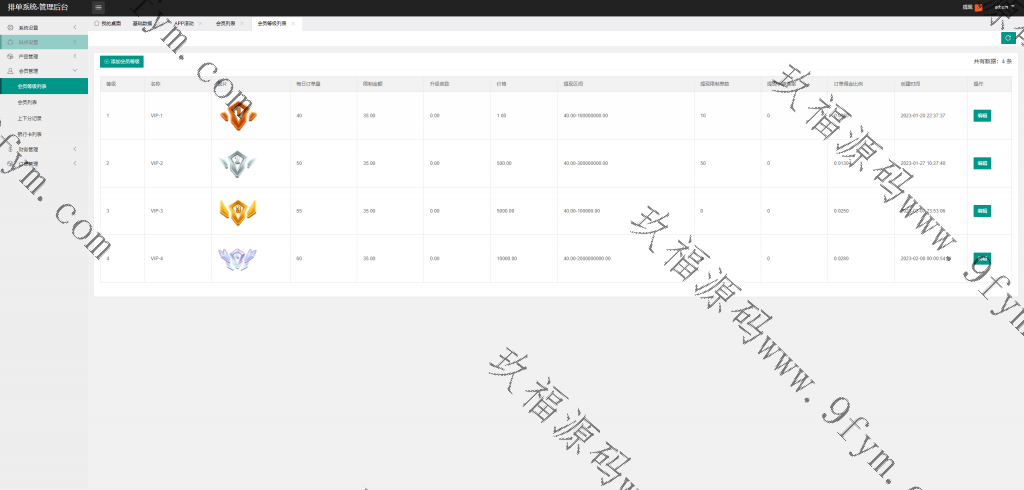
Task: Select 上下分记录 in the sidebar
Action: click(x=30, y=118)
